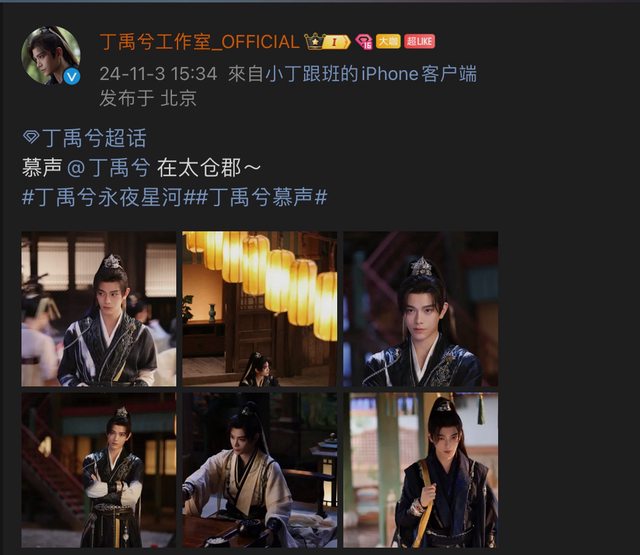Click the post timestamp 24-11-3 15:34
Image resolution: width=640 pixels, height=555 pixels.
point(158,74)
